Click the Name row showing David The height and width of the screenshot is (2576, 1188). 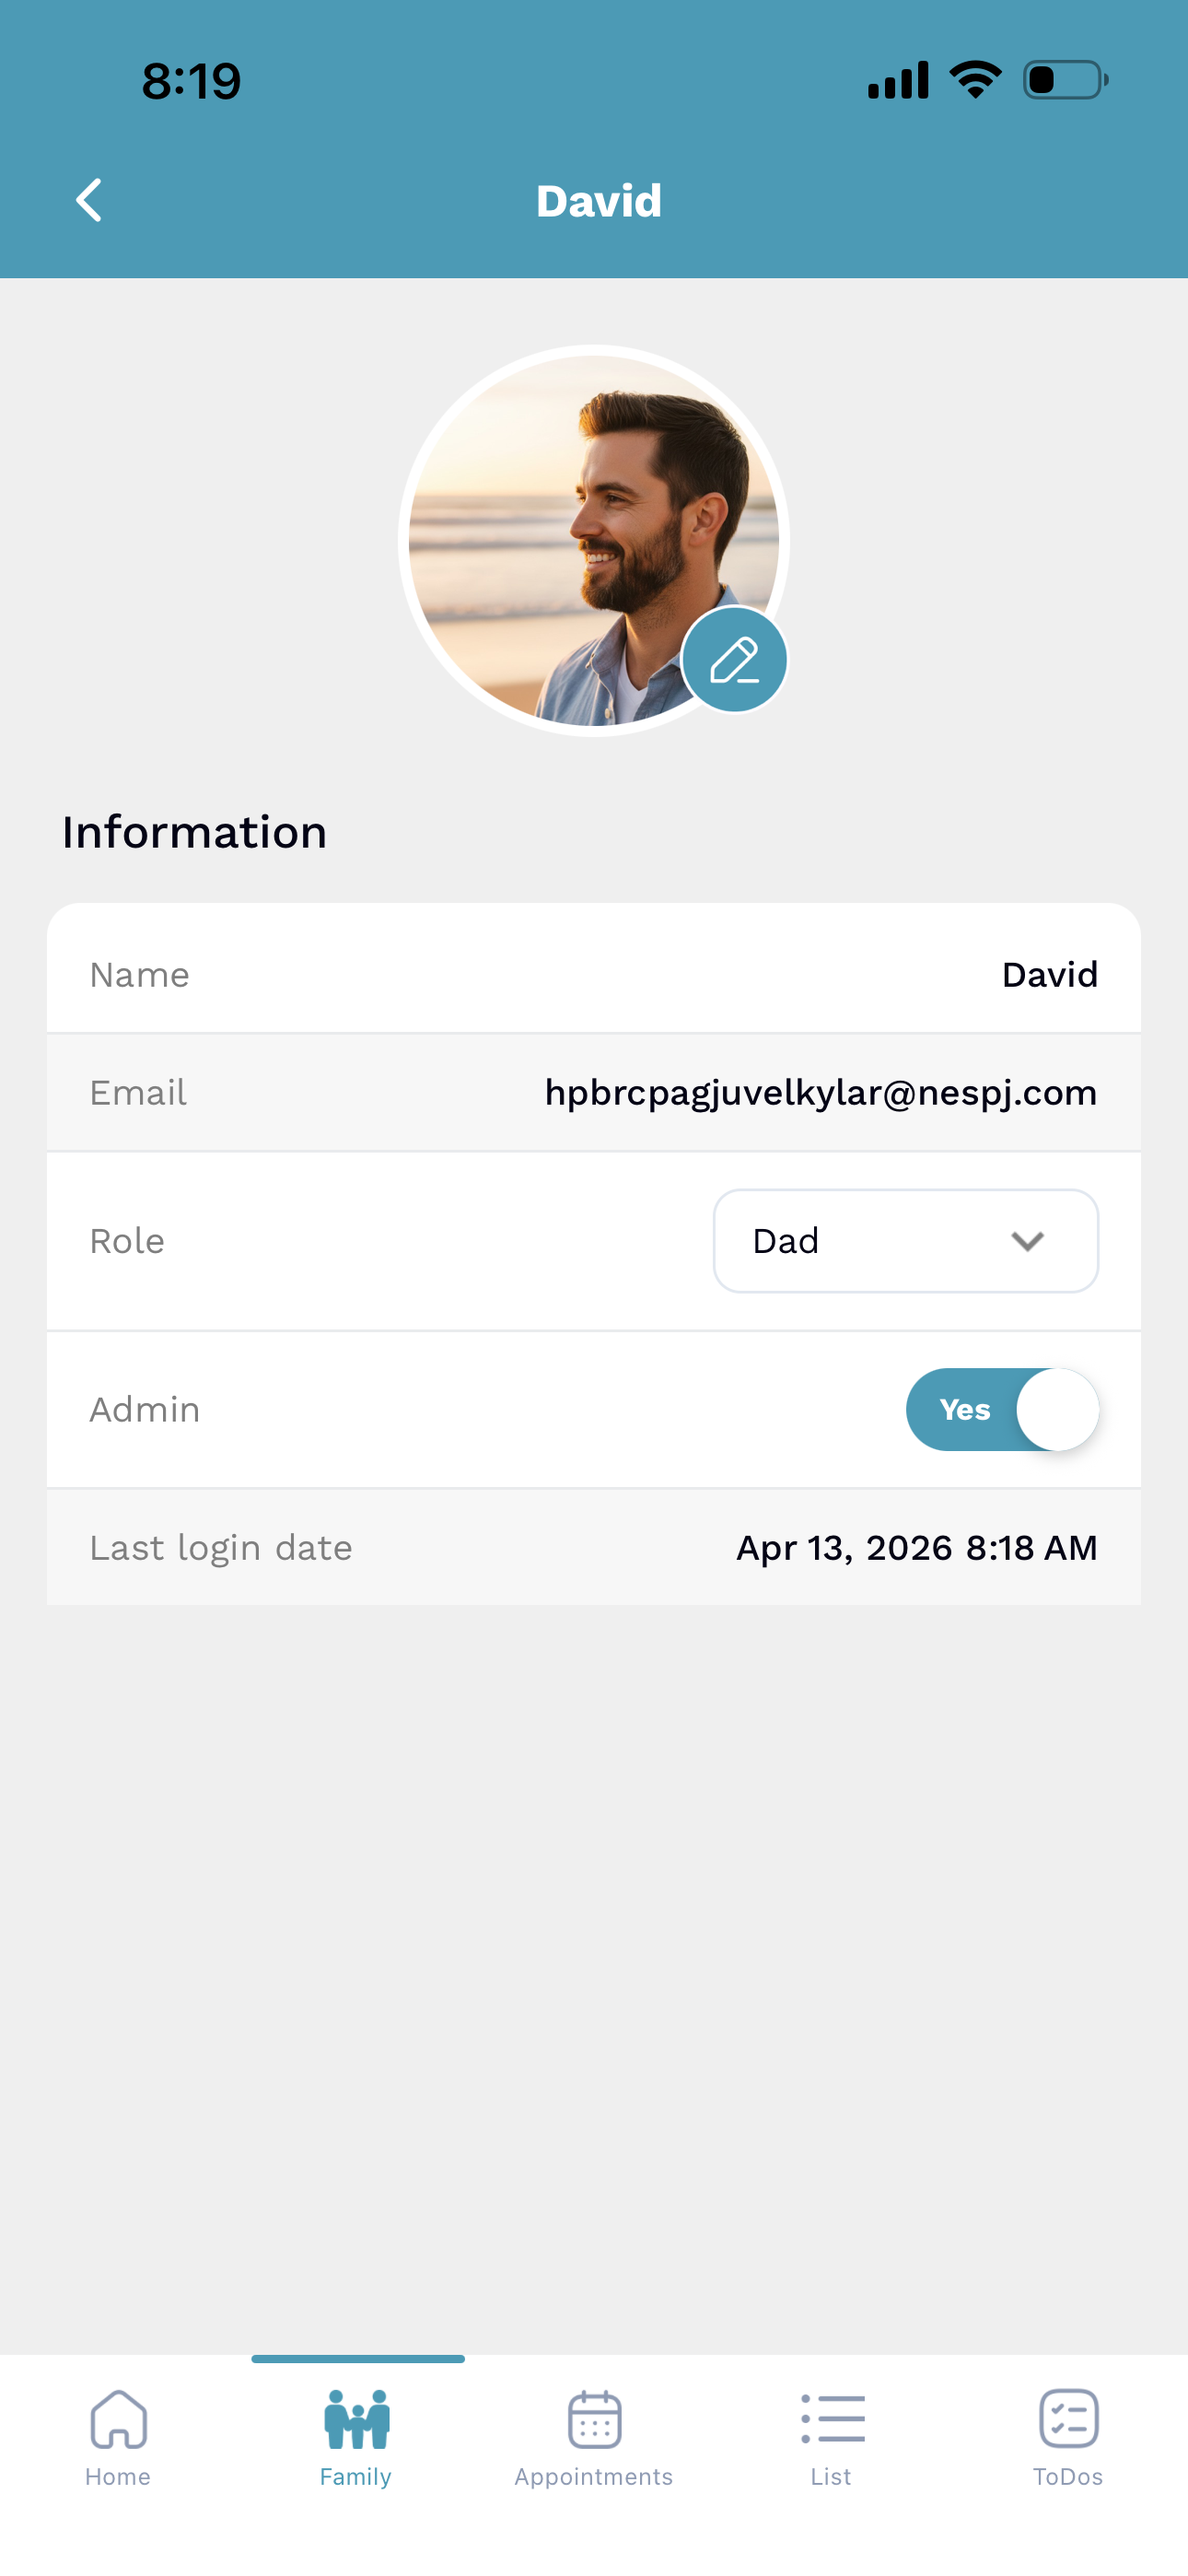[x=594, y=974]
